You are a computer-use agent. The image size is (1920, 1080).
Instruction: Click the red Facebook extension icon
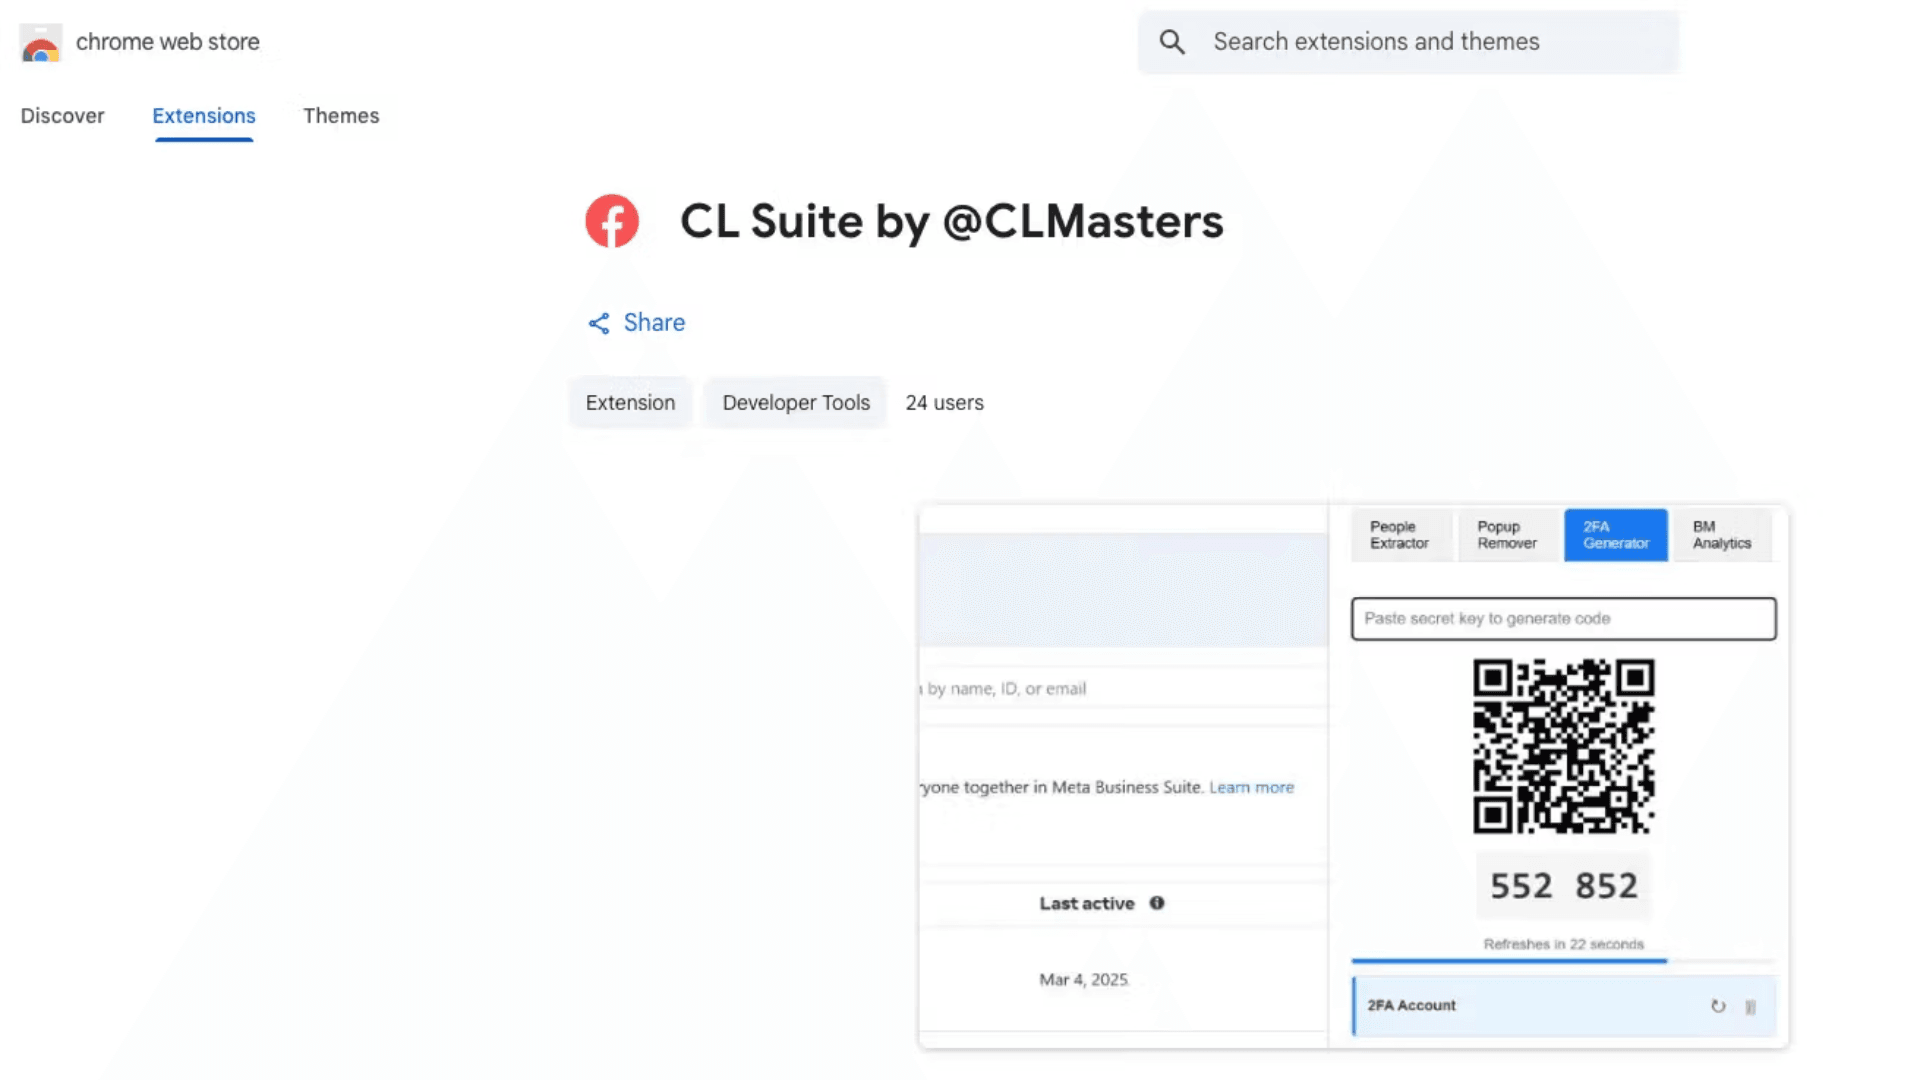coord(612,221)
